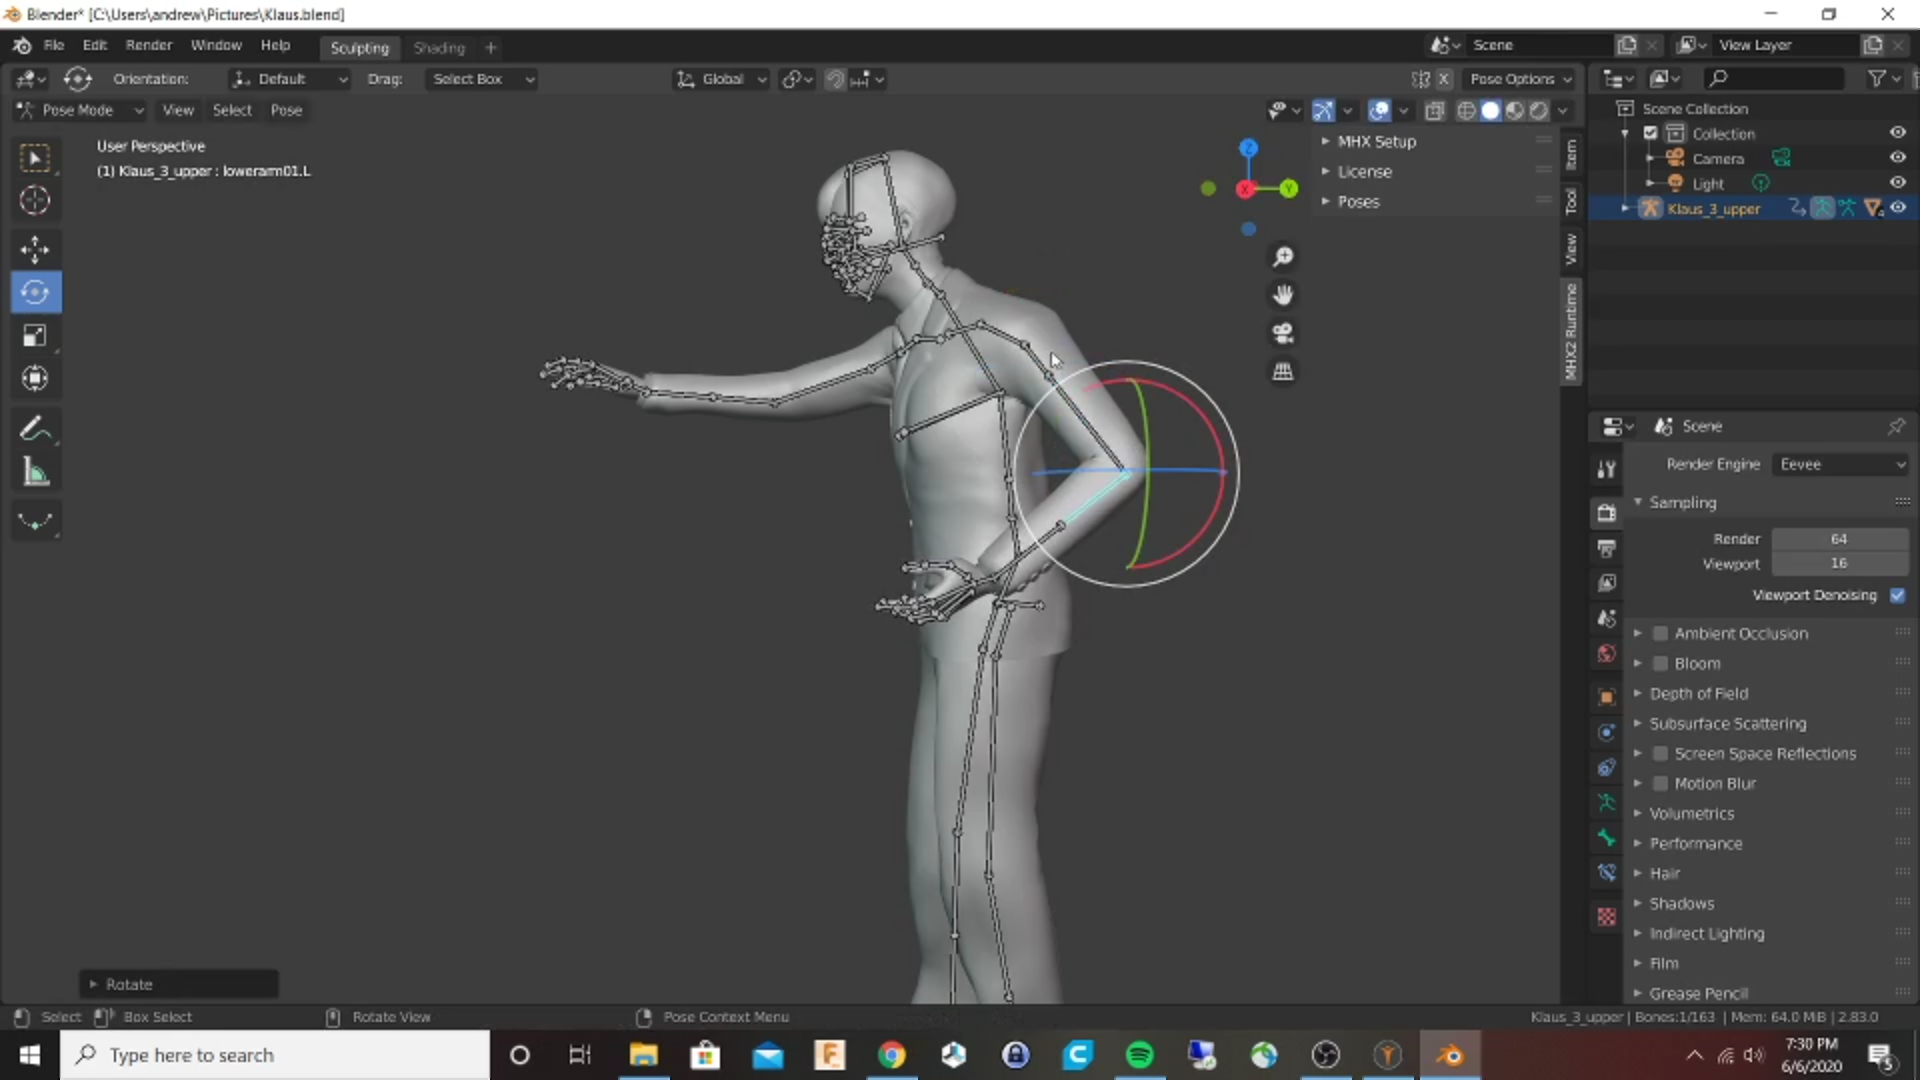Pick the Measure tool

[35, 471]
